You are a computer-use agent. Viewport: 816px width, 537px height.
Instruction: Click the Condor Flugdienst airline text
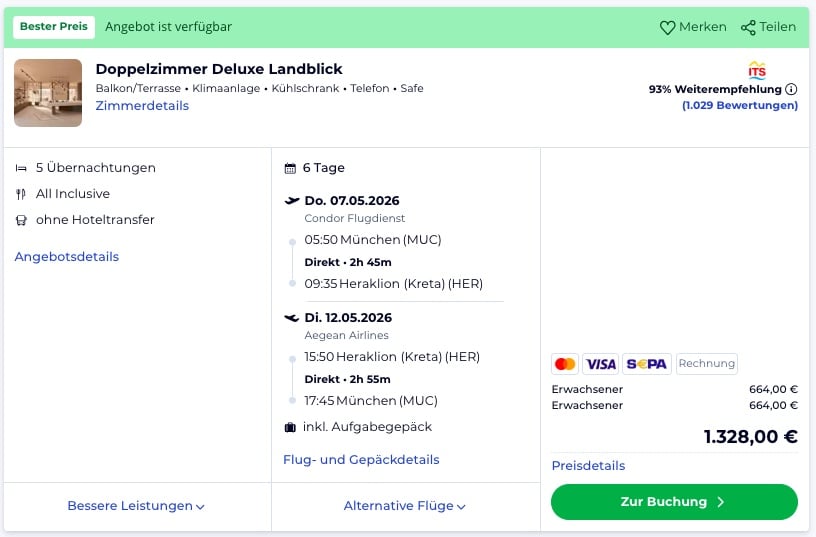tap(354, 219)
